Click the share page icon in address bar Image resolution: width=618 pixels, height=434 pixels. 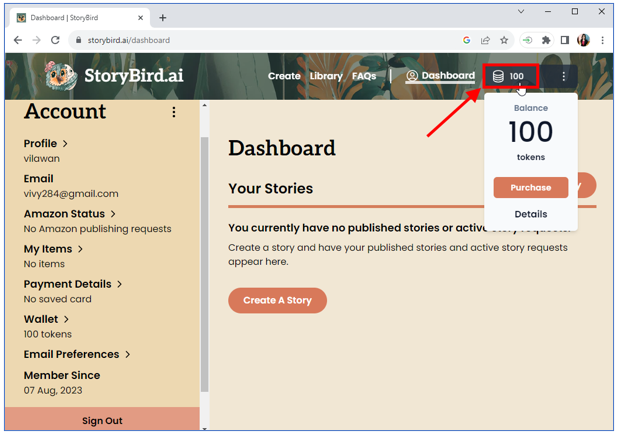(485, 40)
